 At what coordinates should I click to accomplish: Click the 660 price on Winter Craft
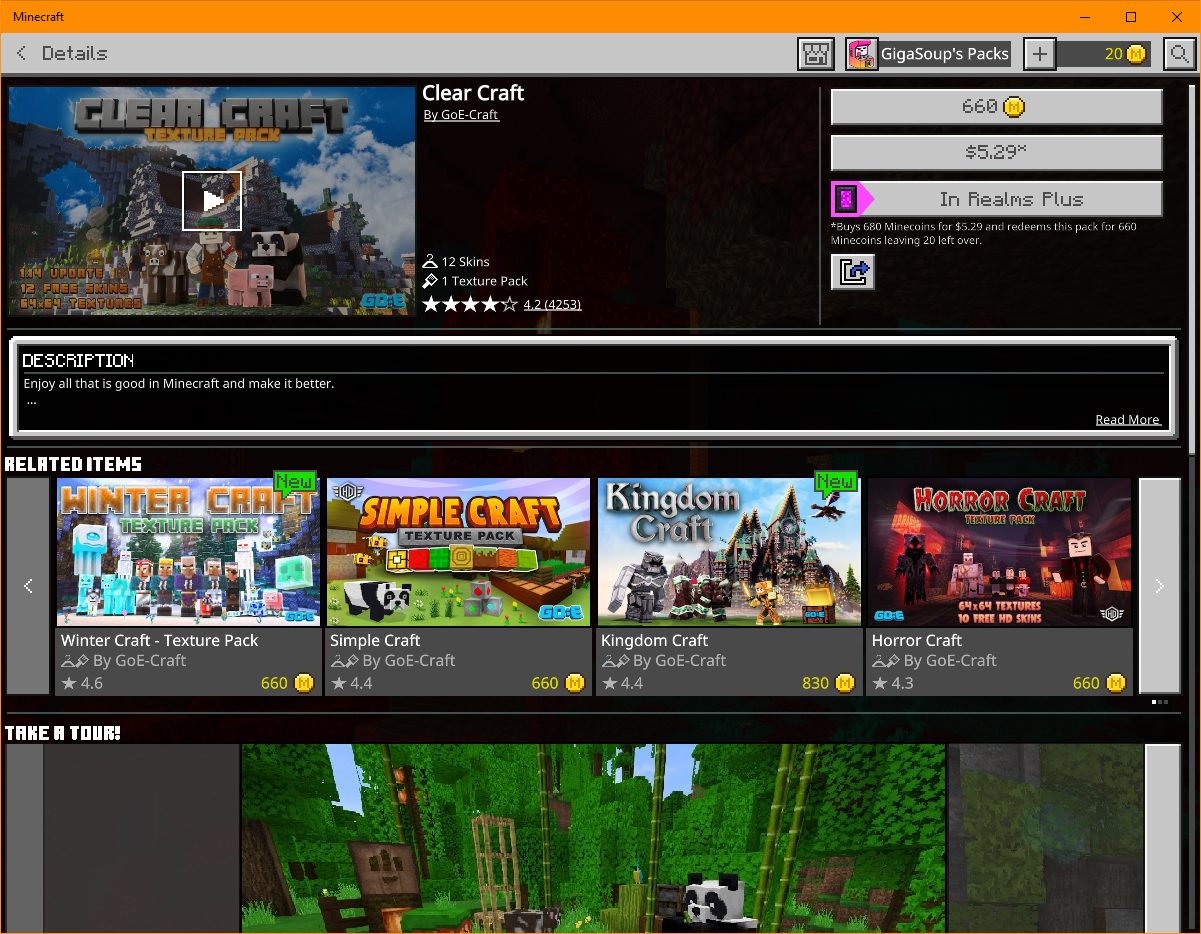tap(288, 683)
